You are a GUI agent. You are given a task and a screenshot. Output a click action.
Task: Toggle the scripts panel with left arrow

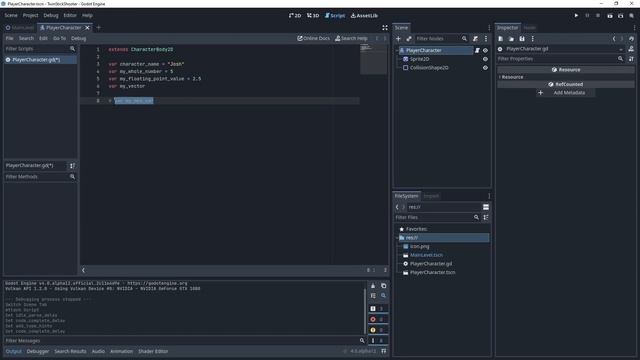click(83, 270)
